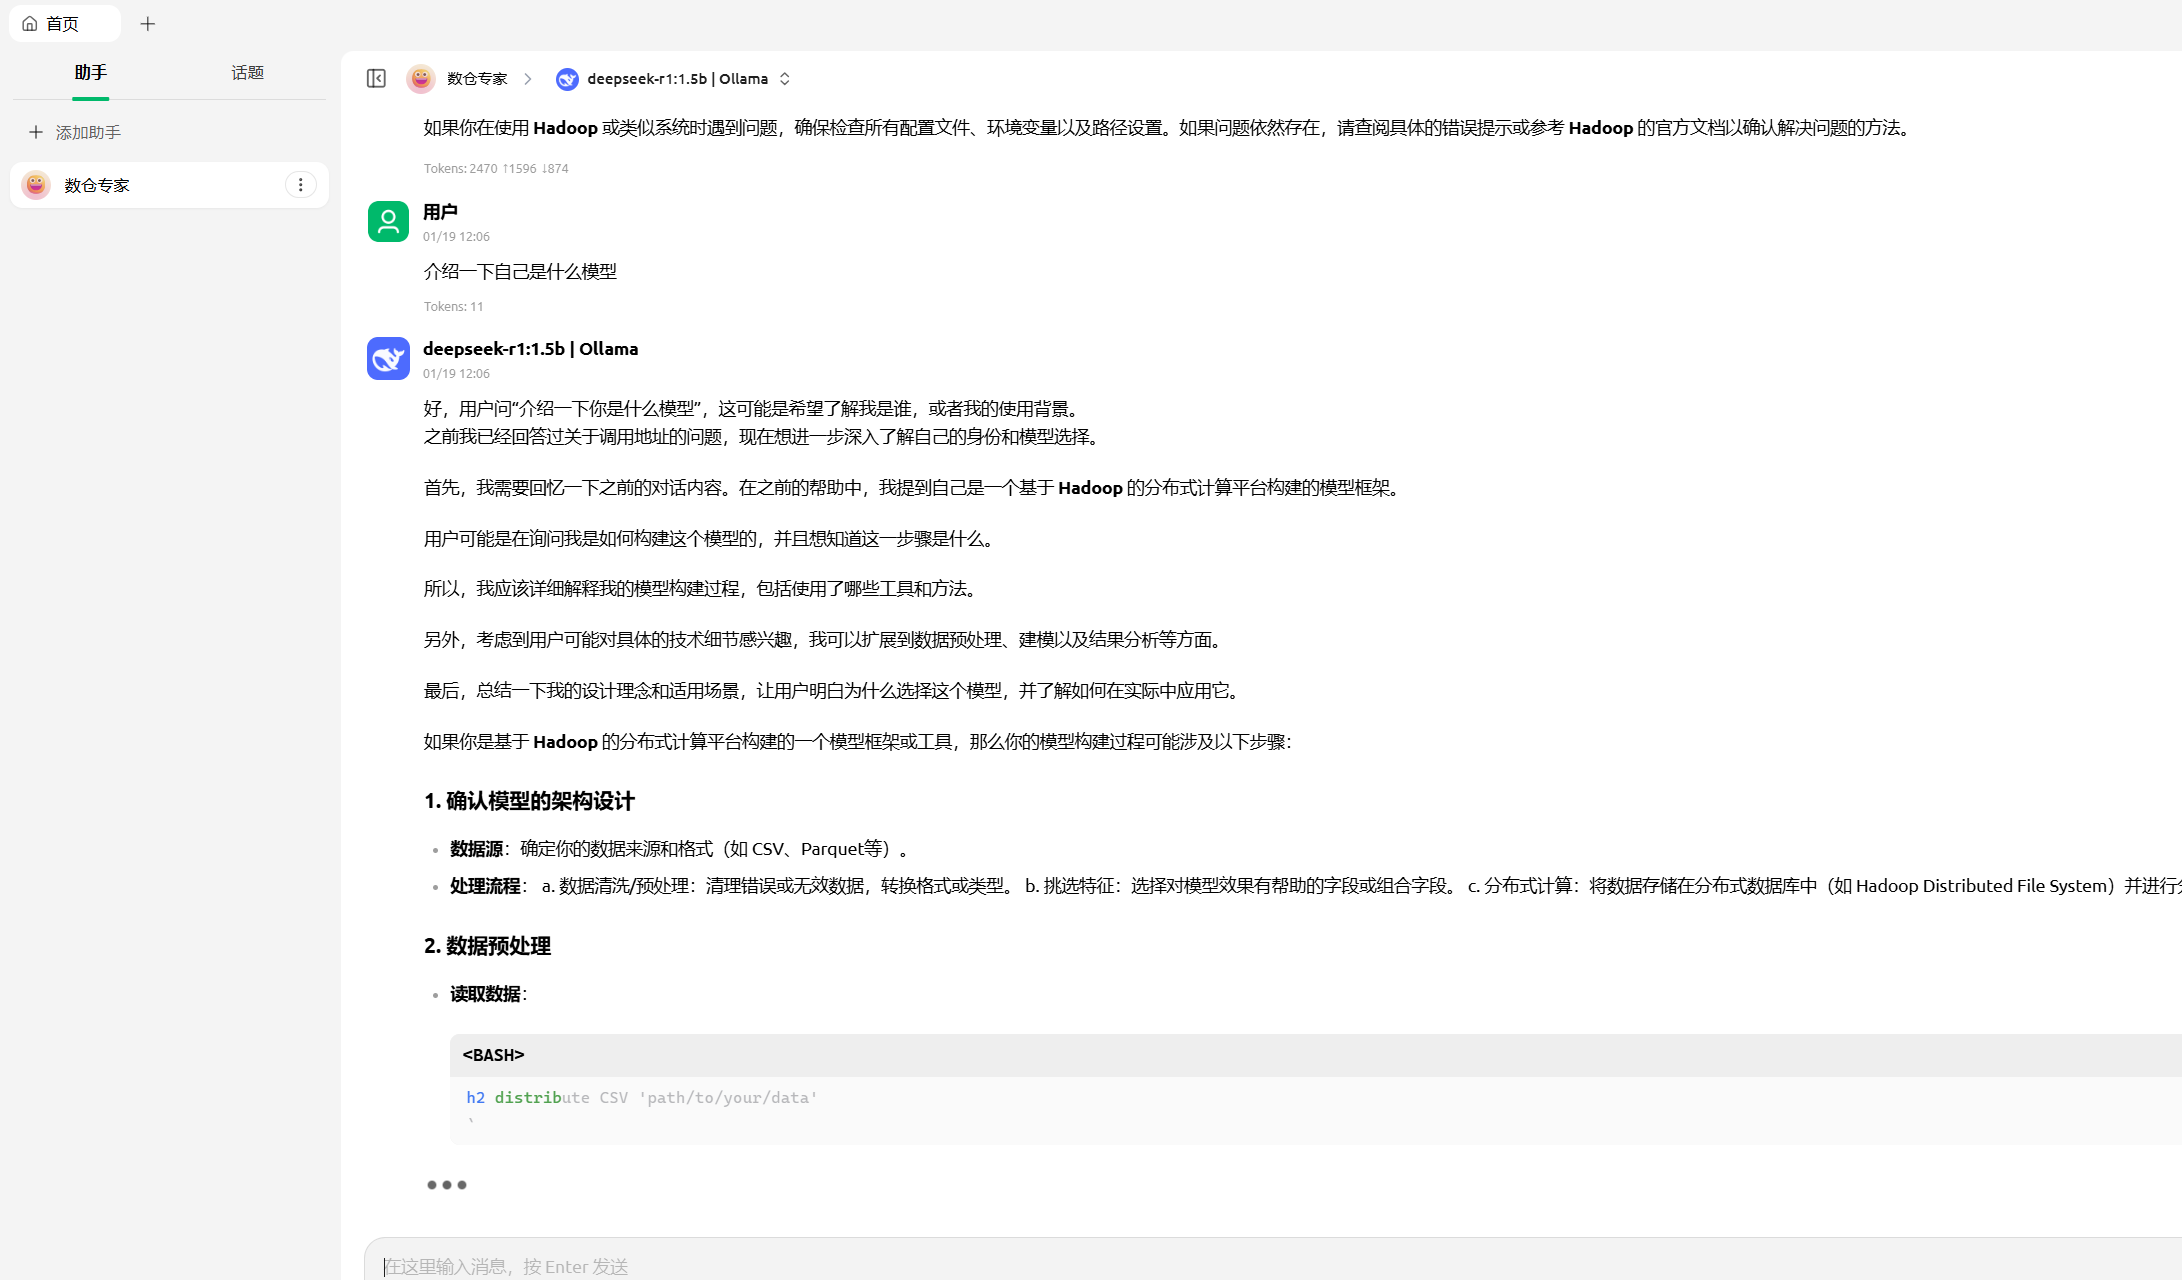Open three-dot menu for 数仓专家 assistant
The width and height of the screenshot is (2182, 1280).
pos(300,185)
